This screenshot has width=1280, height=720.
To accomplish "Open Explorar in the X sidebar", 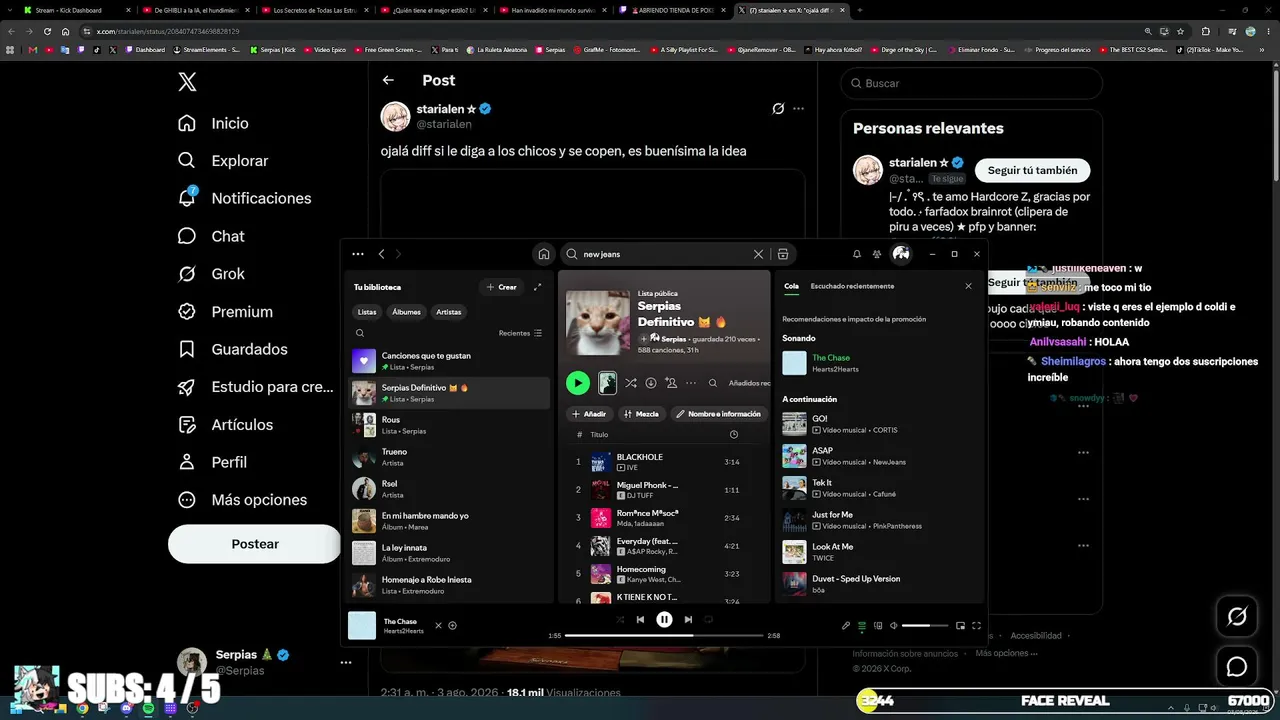I will (x=223, y=160).
